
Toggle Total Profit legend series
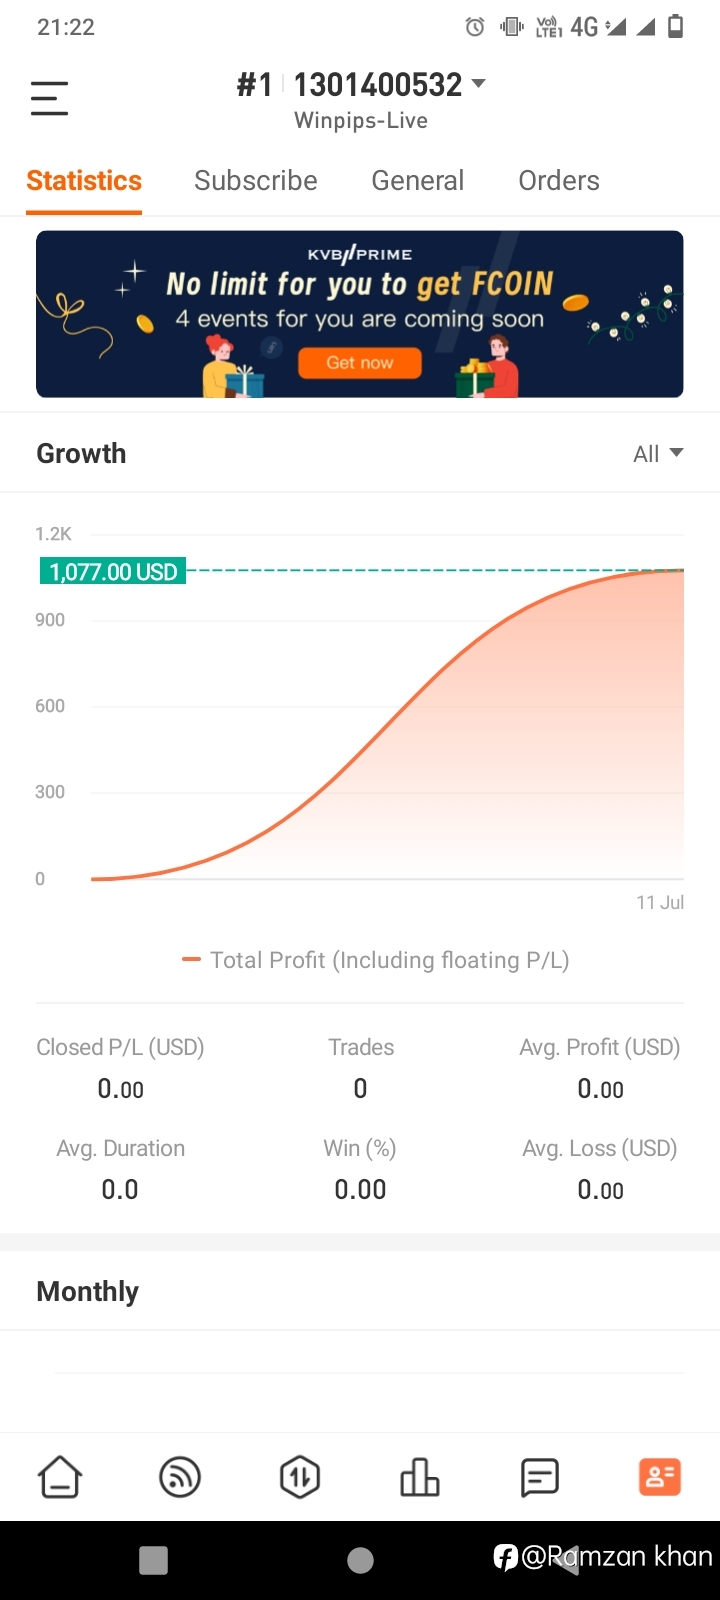point(376,960)
